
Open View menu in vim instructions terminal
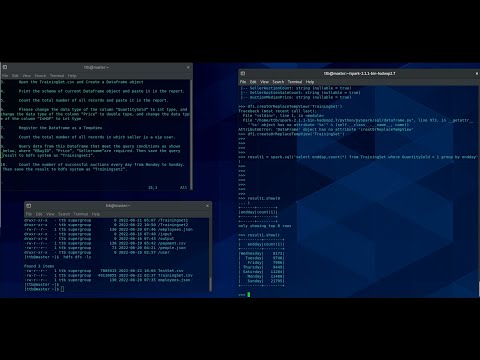26,76
